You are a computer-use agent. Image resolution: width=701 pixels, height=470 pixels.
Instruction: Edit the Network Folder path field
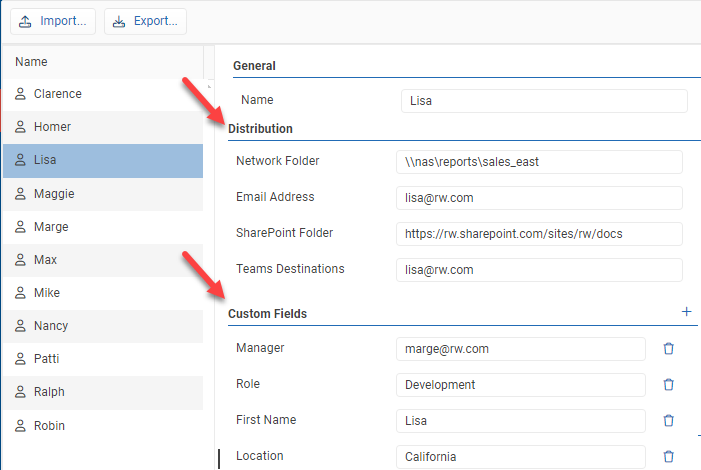coord(539,162)
